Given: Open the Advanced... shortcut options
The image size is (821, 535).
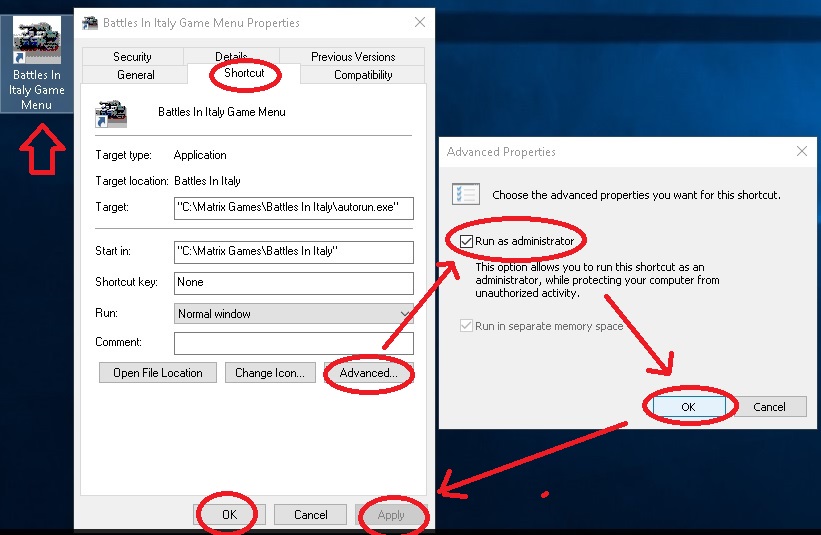Looking at the screenshot, I should click(x=369, y=373).
